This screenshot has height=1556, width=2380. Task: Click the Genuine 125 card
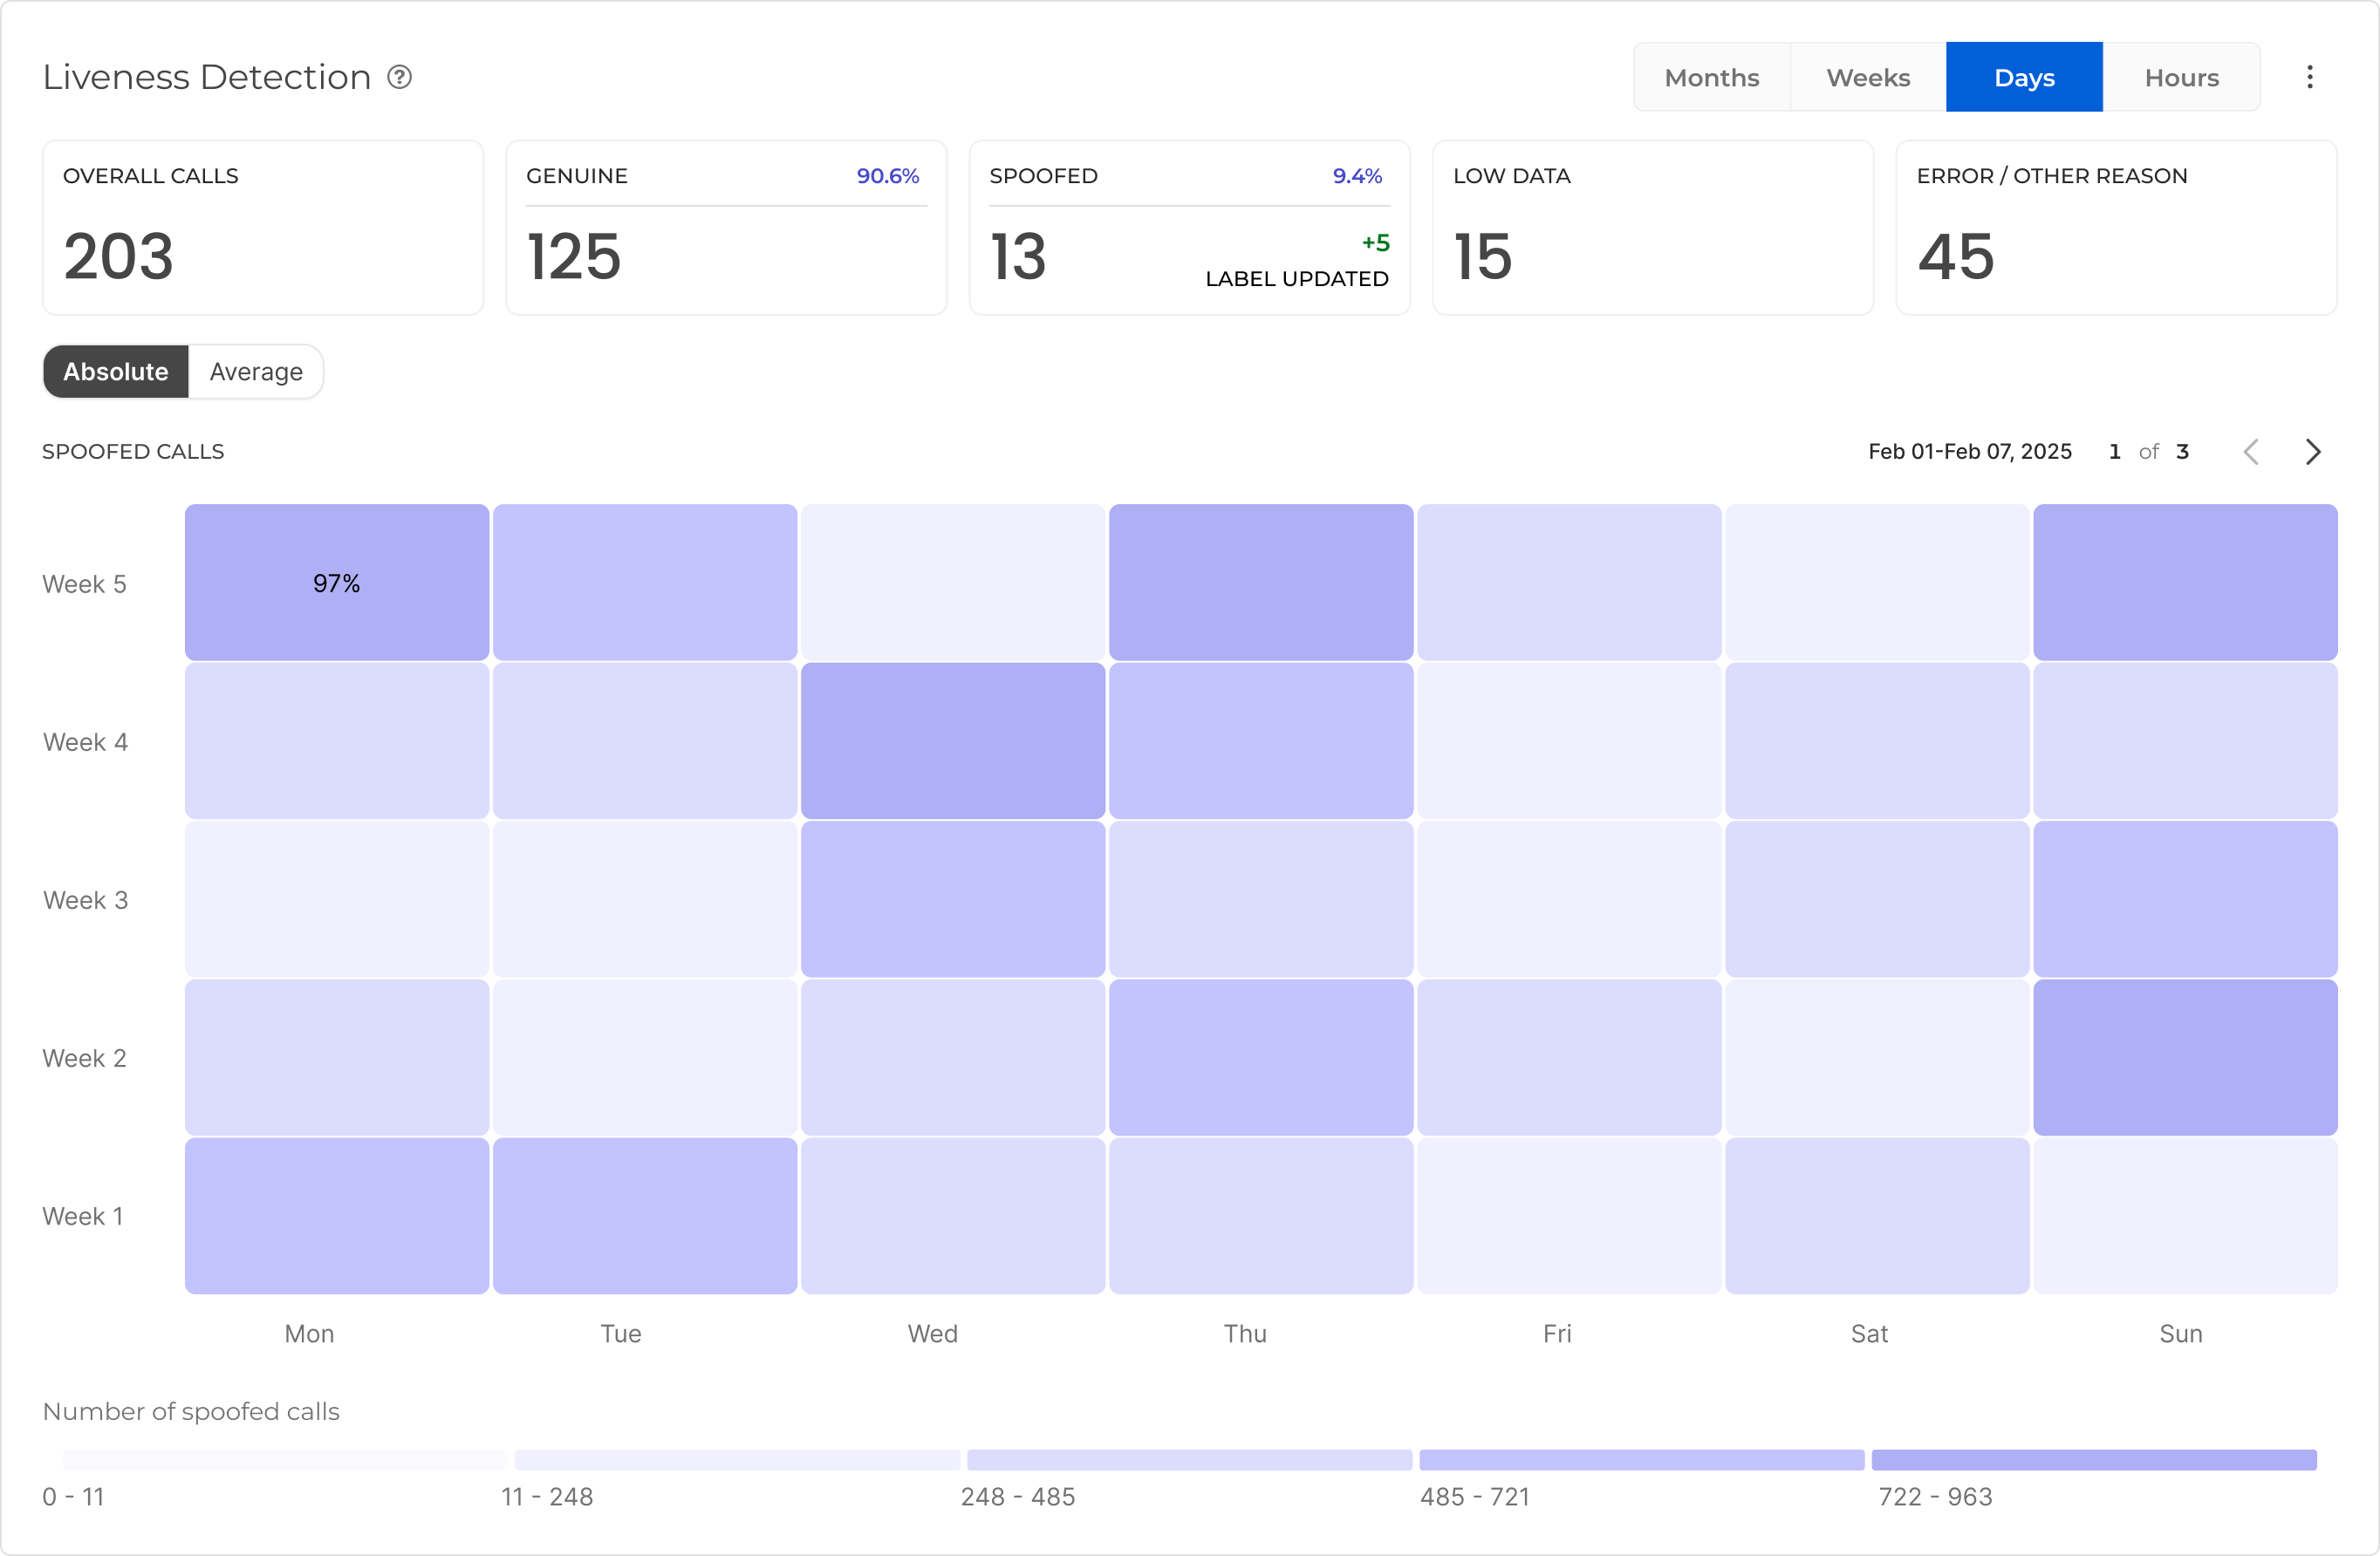coord(726,228)
